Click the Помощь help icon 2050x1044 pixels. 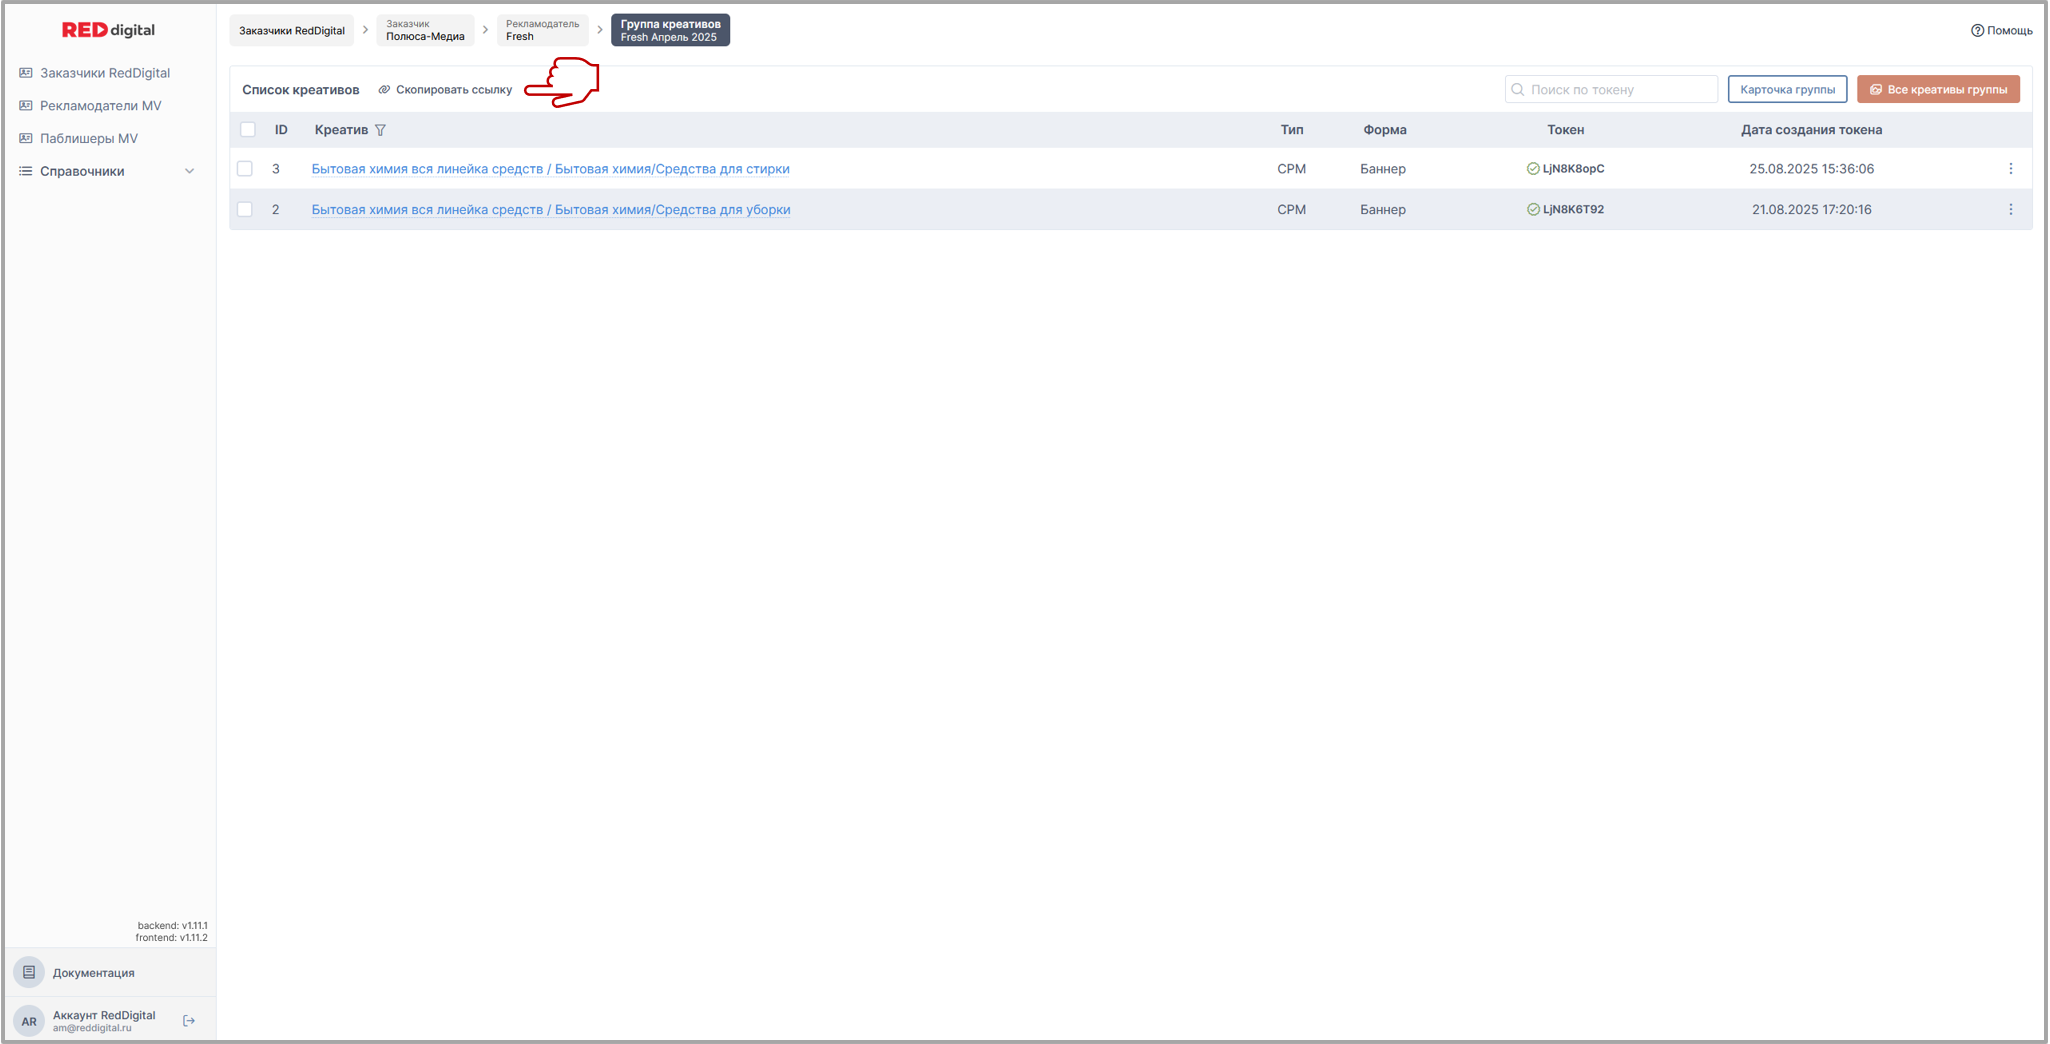1977,31
